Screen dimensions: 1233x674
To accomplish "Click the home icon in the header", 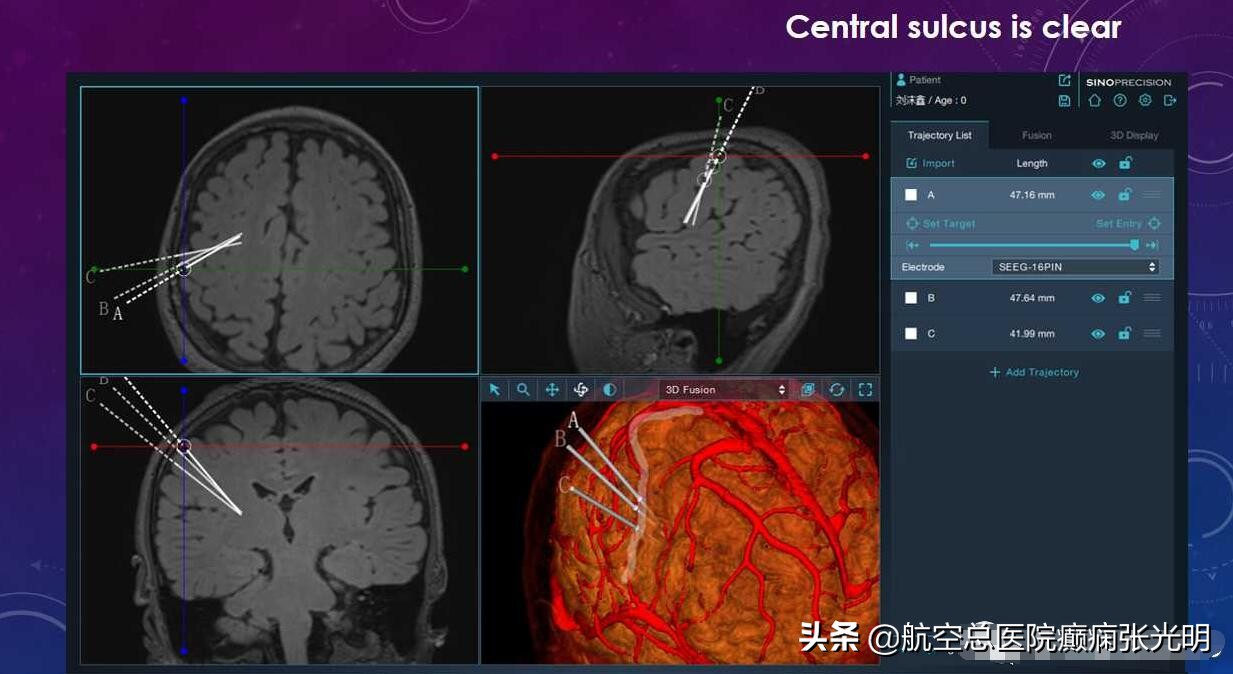I will coord(1095,100).
